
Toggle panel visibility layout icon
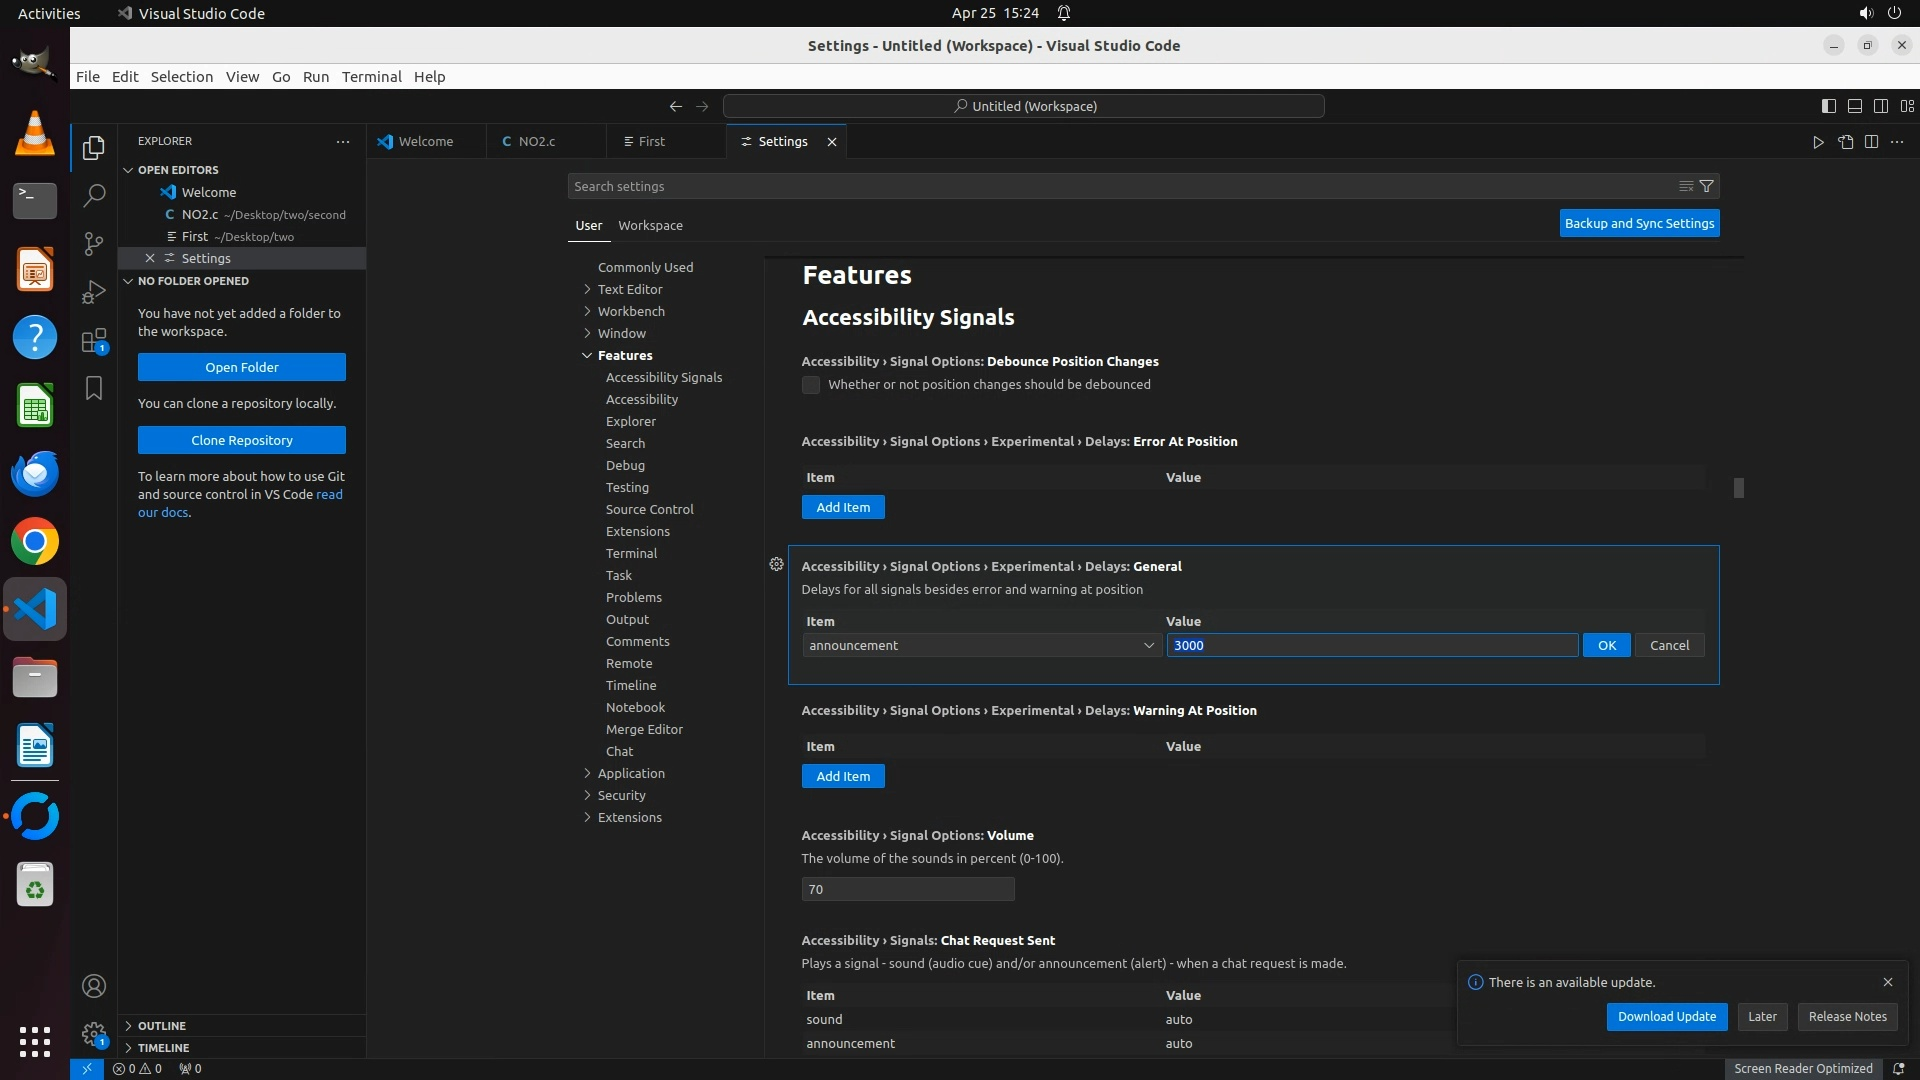pyautogui.click(x=1854, y=106)
